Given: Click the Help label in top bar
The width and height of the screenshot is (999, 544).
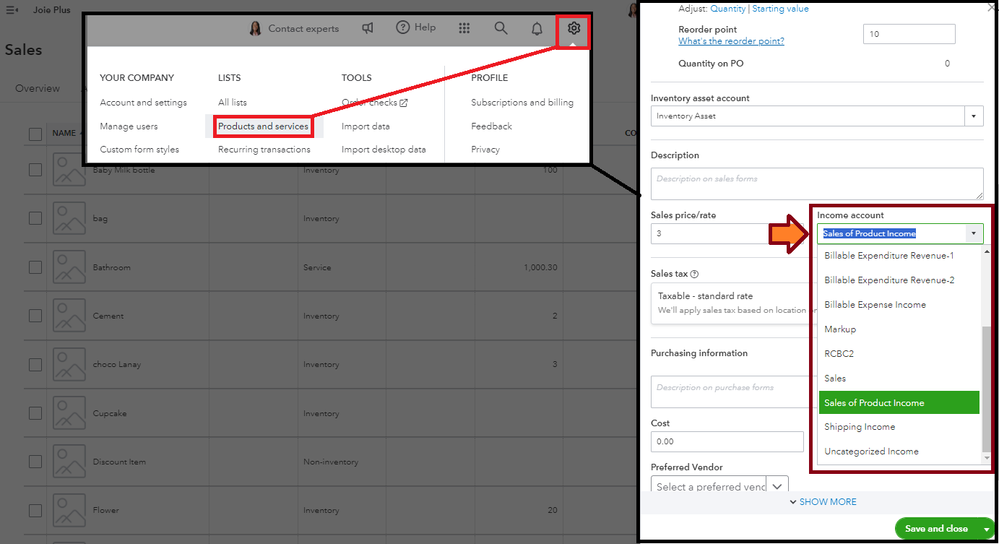Looking at the screenshot, I should tap(425, 27).
